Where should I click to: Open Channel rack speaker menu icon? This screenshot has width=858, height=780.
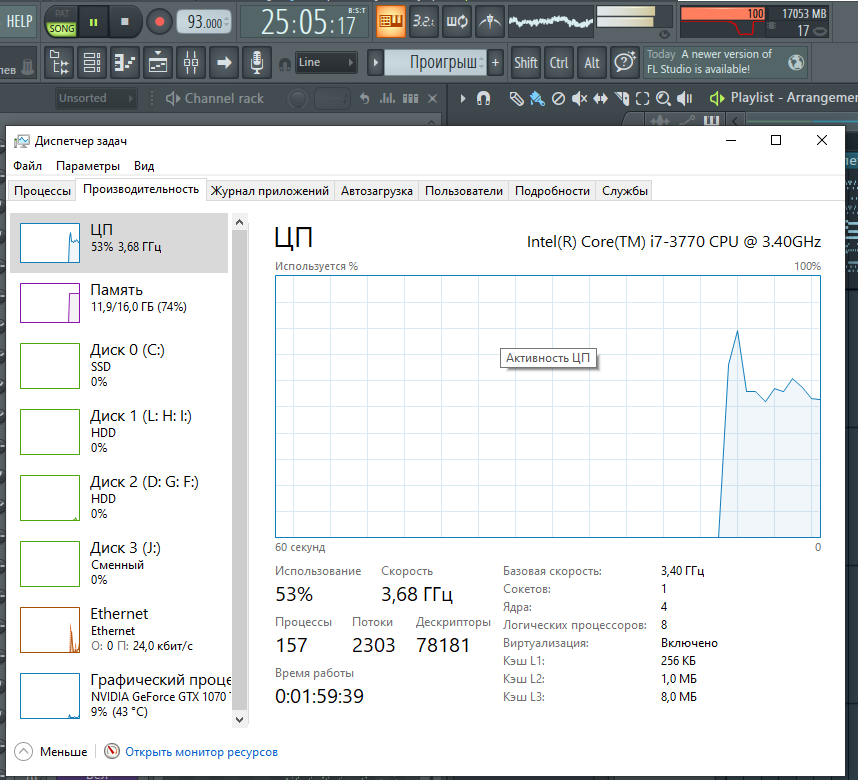(173, 99)
